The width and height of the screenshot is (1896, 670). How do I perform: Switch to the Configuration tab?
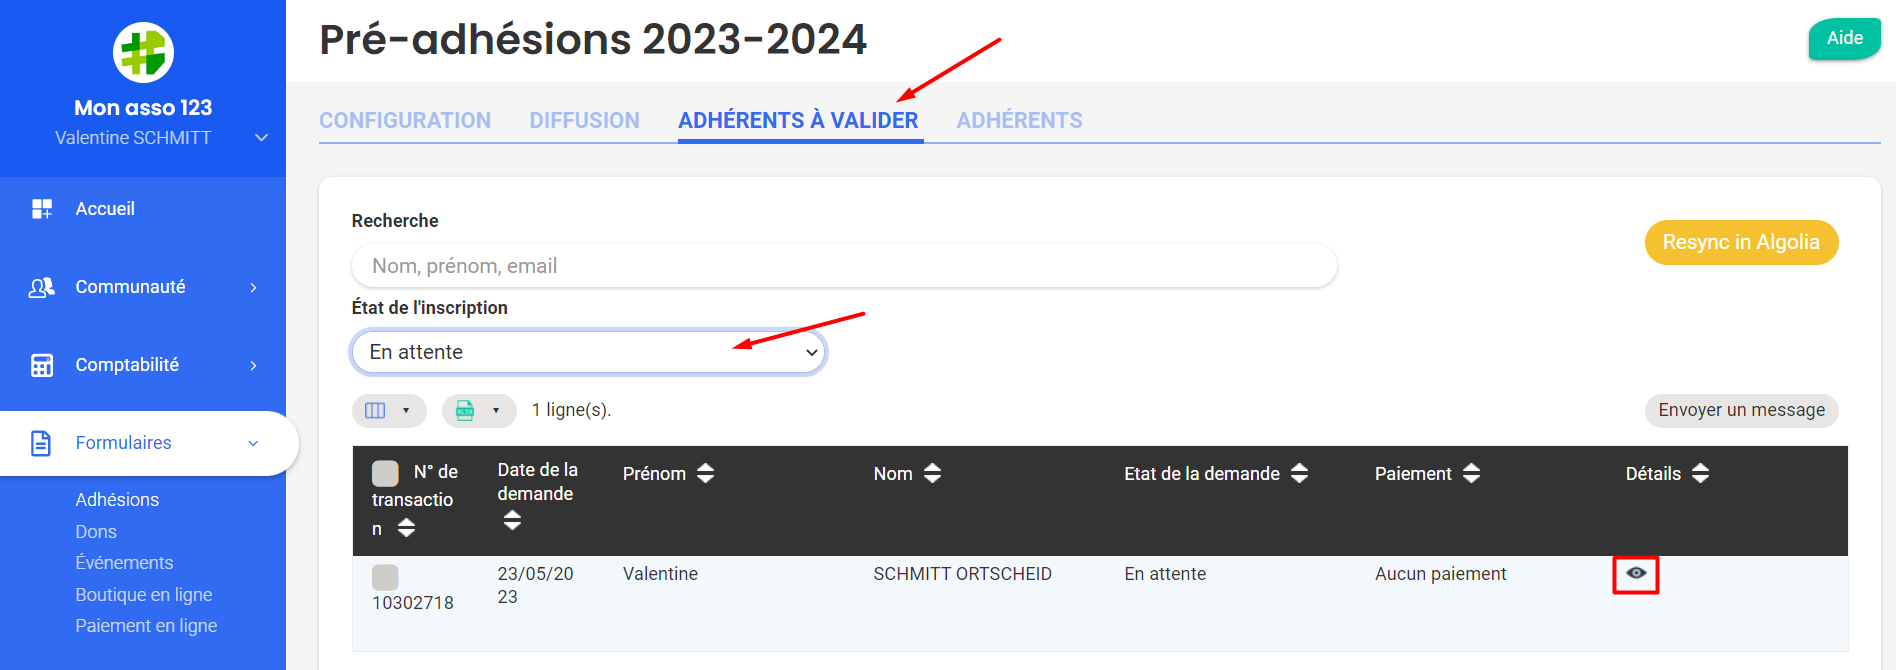coord(405,121)
